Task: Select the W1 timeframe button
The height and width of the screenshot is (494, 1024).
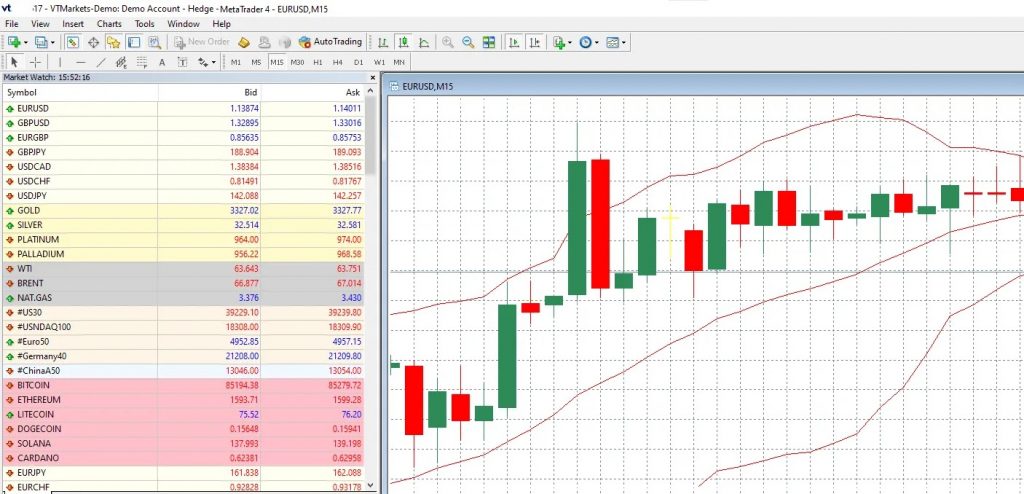Action: (379, 62)
